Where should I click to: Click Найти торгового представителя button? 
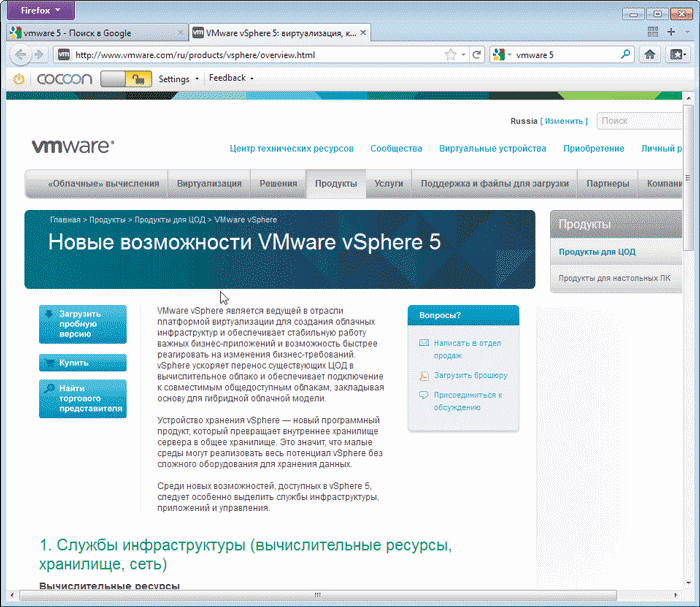(x=83, y=399)
